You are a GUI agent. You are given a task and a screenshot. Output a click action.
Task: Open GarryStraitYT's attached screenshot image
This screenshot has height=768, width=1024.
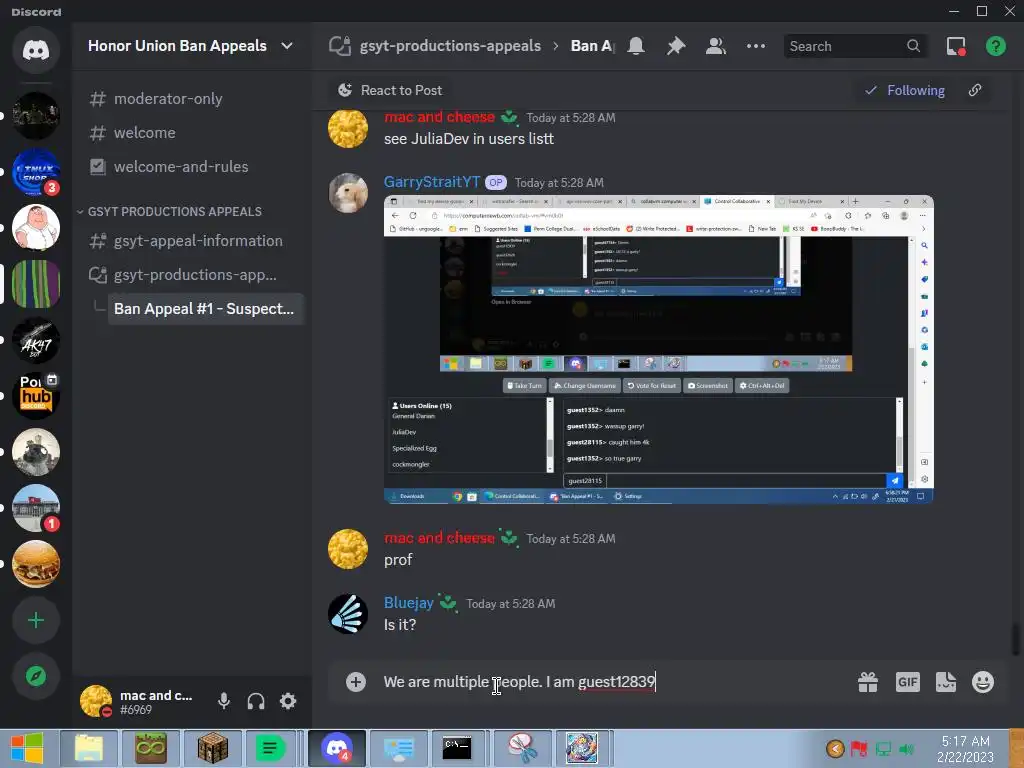[x=658, y=349]
